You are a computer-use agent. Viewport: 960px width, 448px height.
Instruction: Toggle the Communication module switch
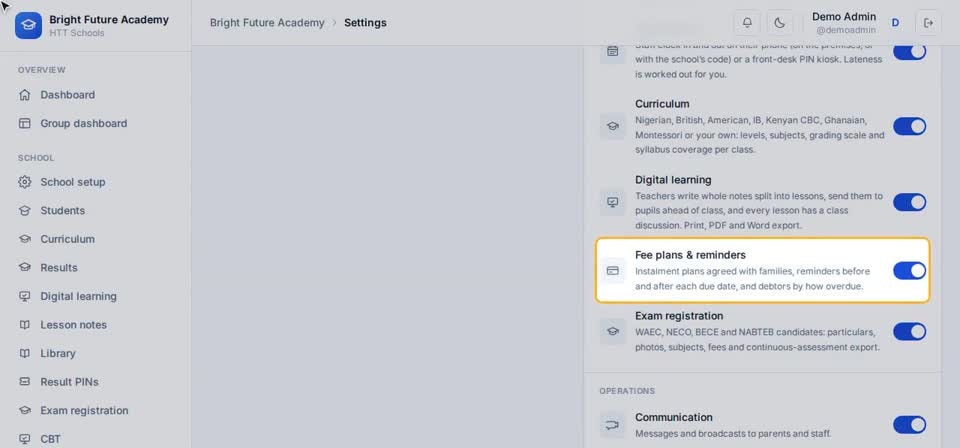point(909,425)
